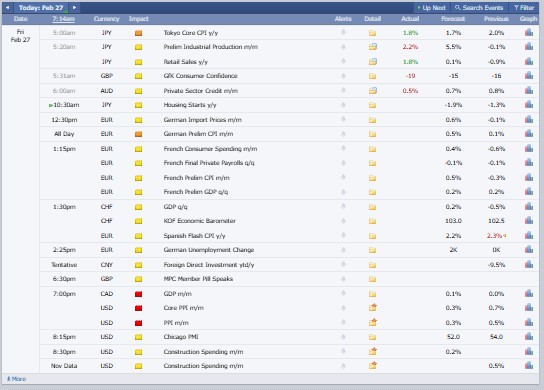544x390 pixels.
Task: Open event Foreign Direct Investment ytd/y
Action: click(209, 265)
